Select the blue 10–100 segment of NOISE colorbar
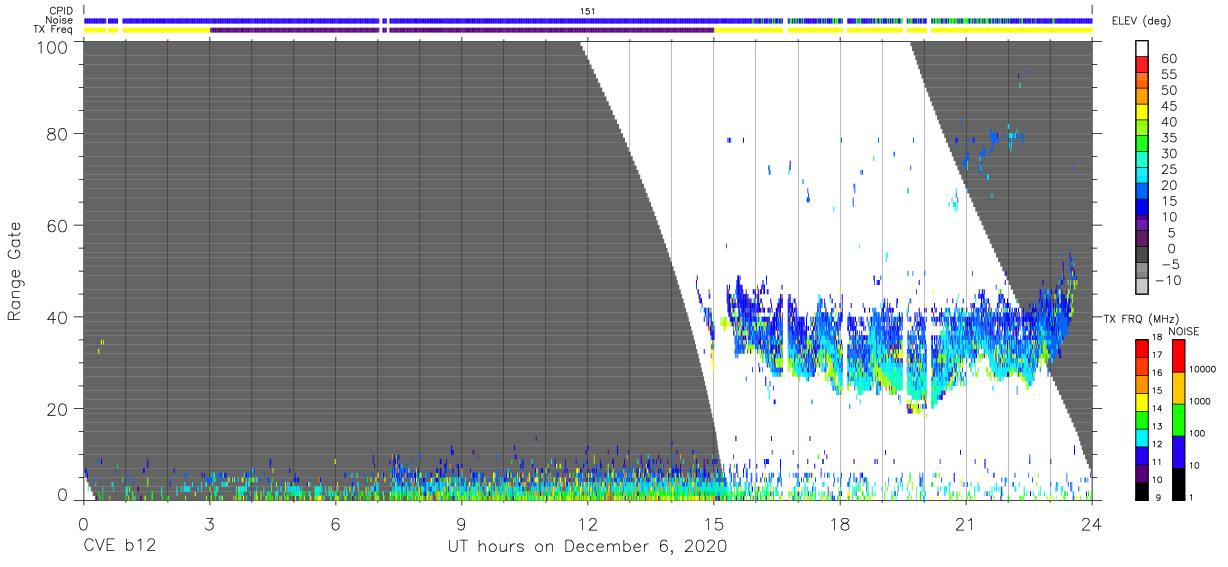Screen dimensions: 1228x567 pyautogui.click(x=1180, y=450)
